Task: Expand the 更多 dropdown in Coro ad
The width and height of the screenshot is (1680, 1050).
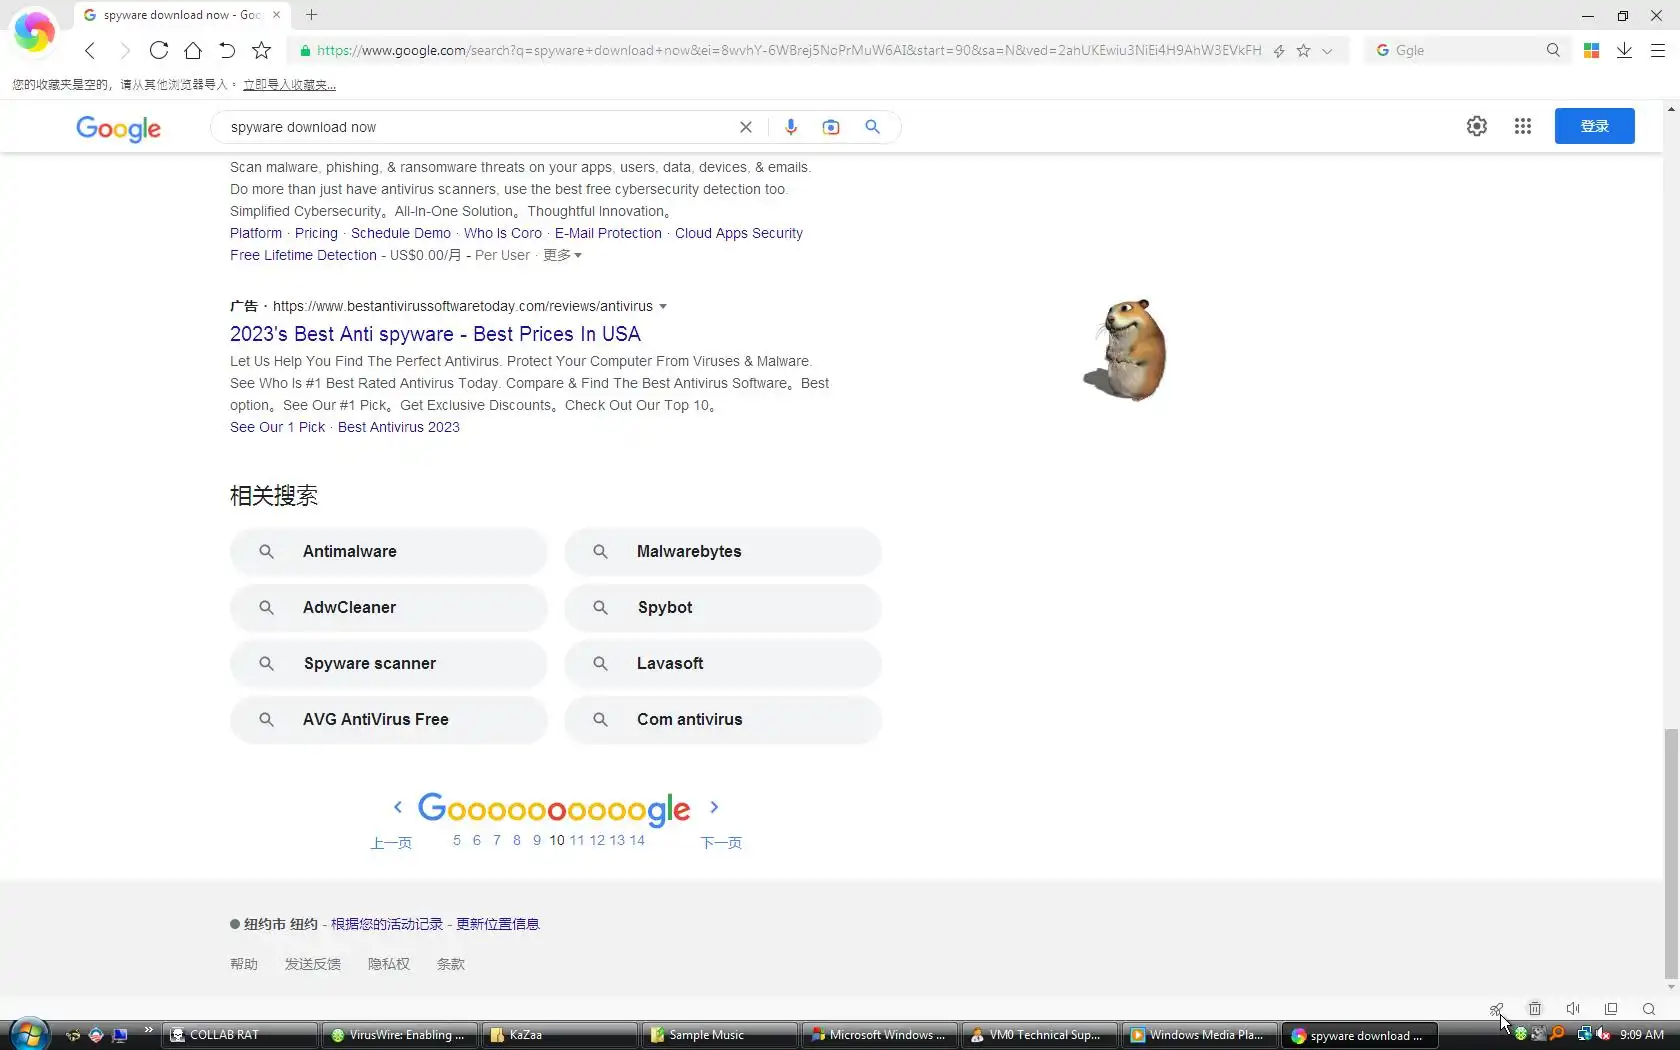Action: [562, 255]
